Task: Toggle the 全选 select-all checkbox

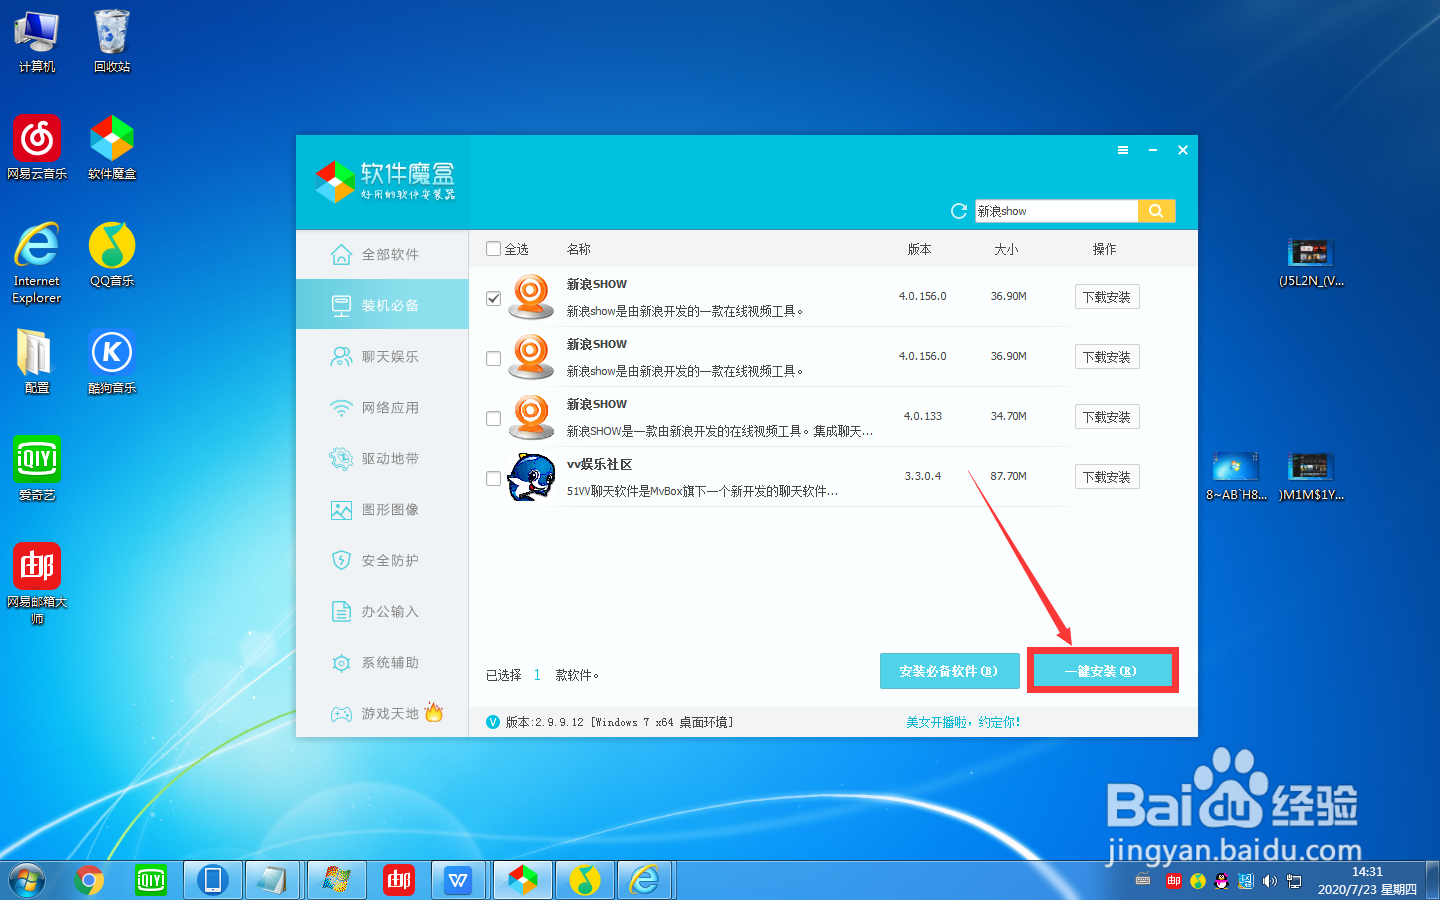Action: 493,248
